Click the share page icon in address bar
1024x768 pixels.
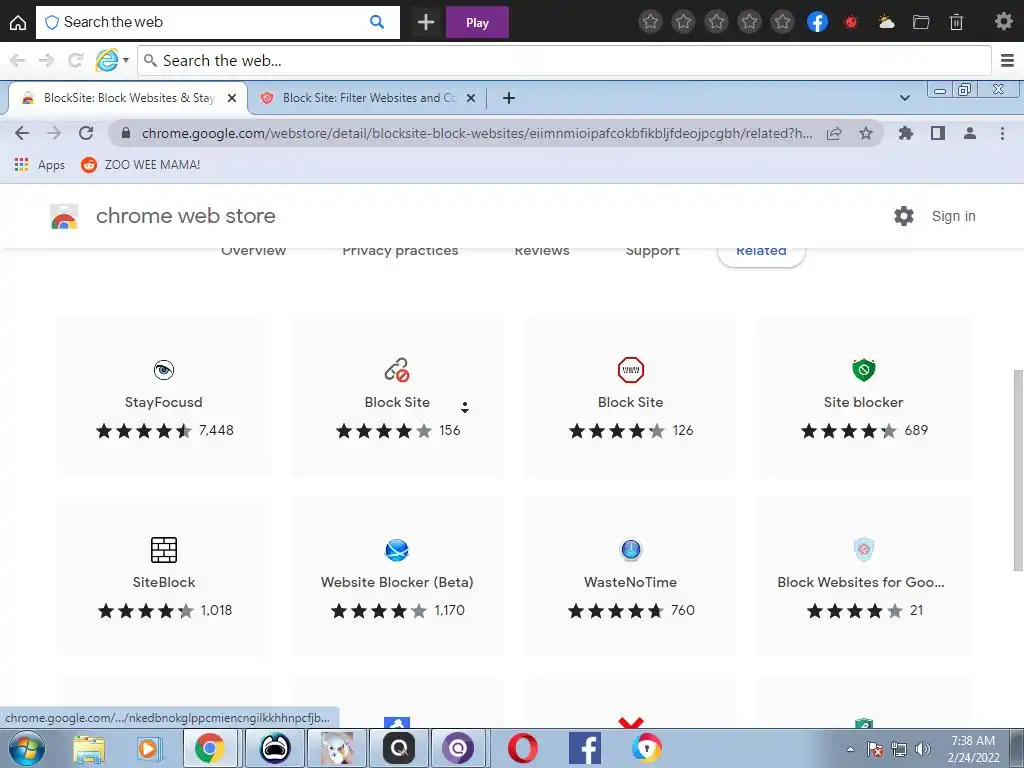834,133
